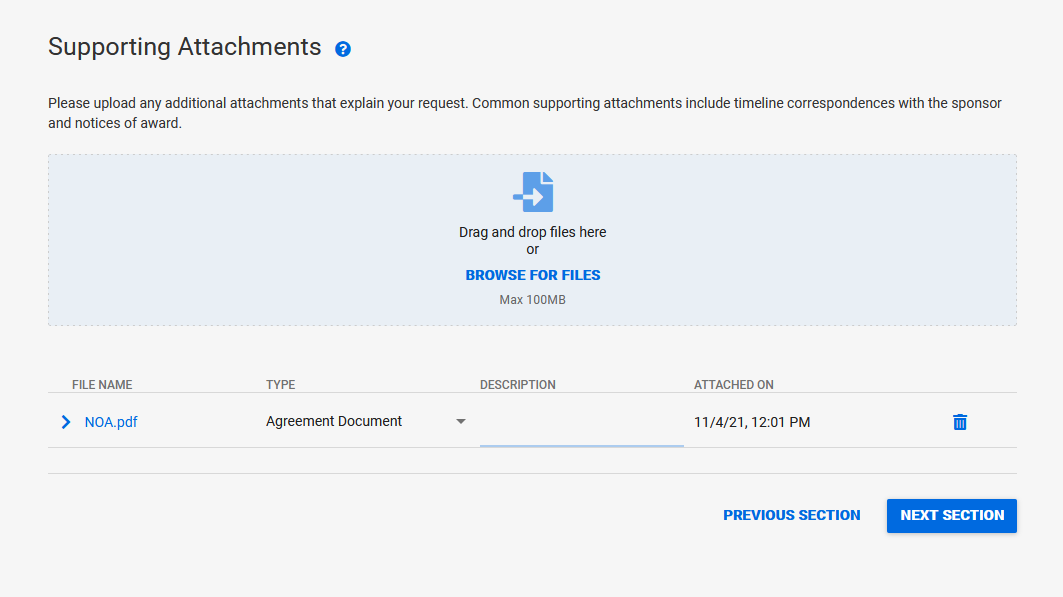The image size is (1063, 597).
Task: Open NOA.pdf attachment link
Action: tap(110, 422)
